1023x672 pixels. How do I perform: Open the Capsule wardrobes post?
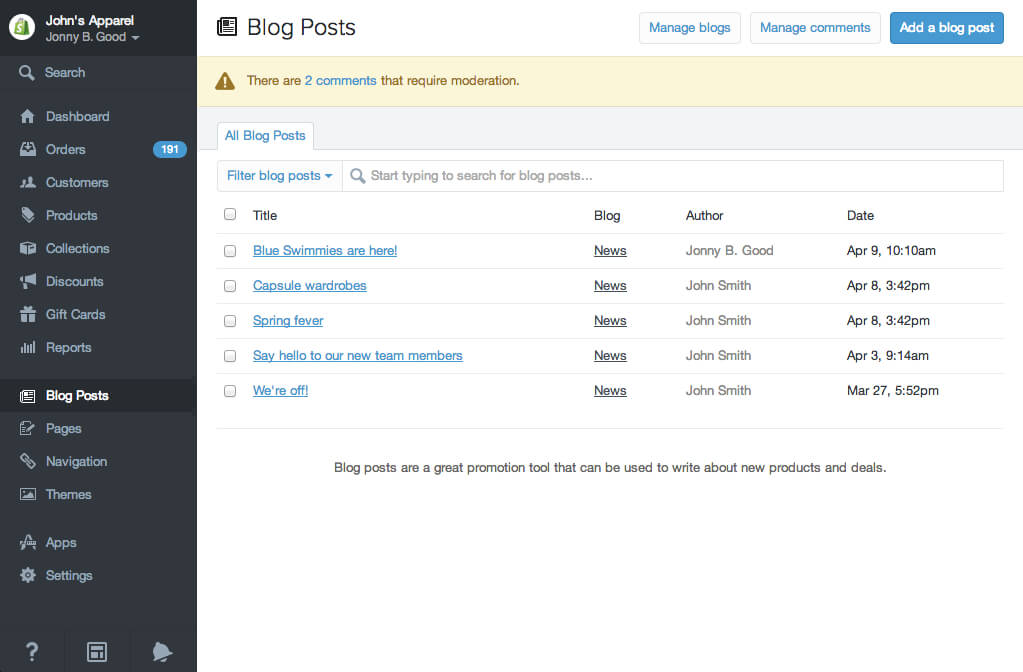309,286
